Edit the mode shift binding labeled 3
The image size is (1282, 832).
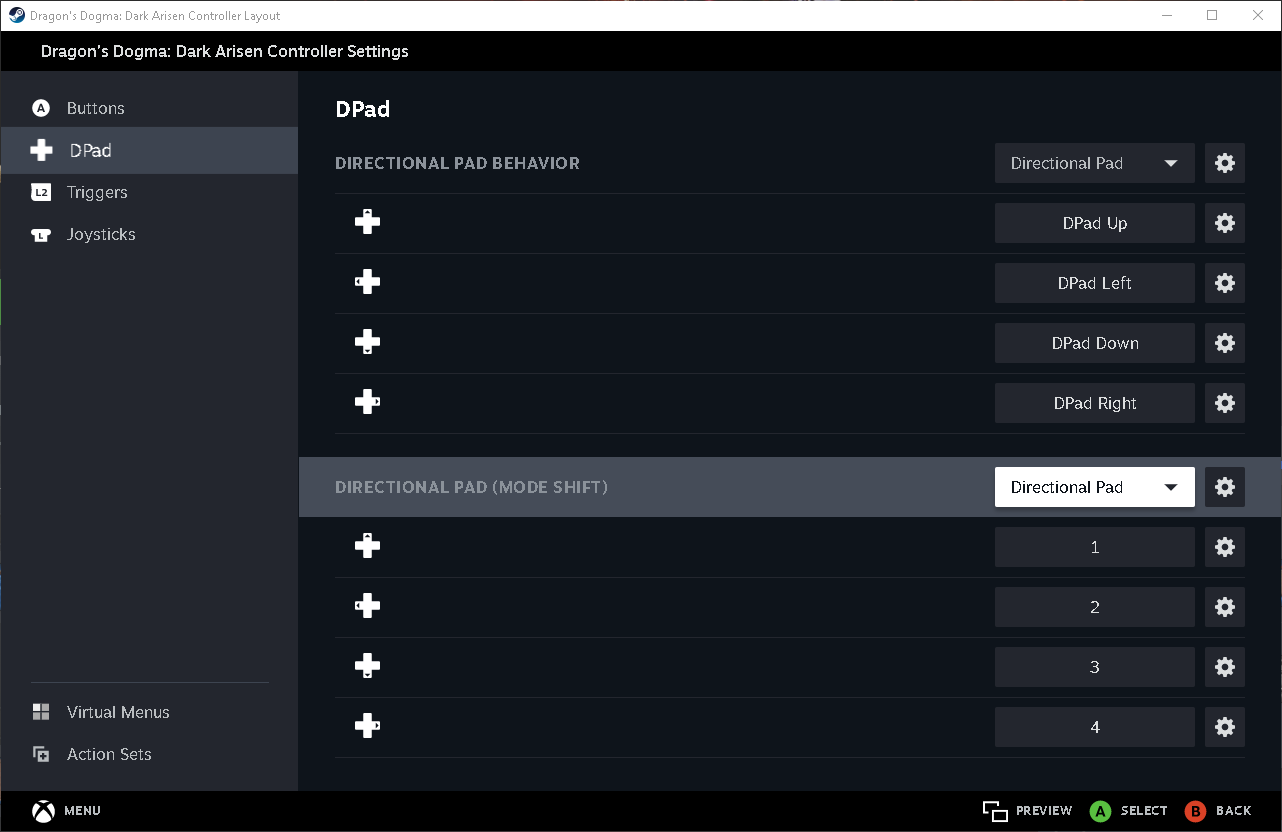[1095, 667]
